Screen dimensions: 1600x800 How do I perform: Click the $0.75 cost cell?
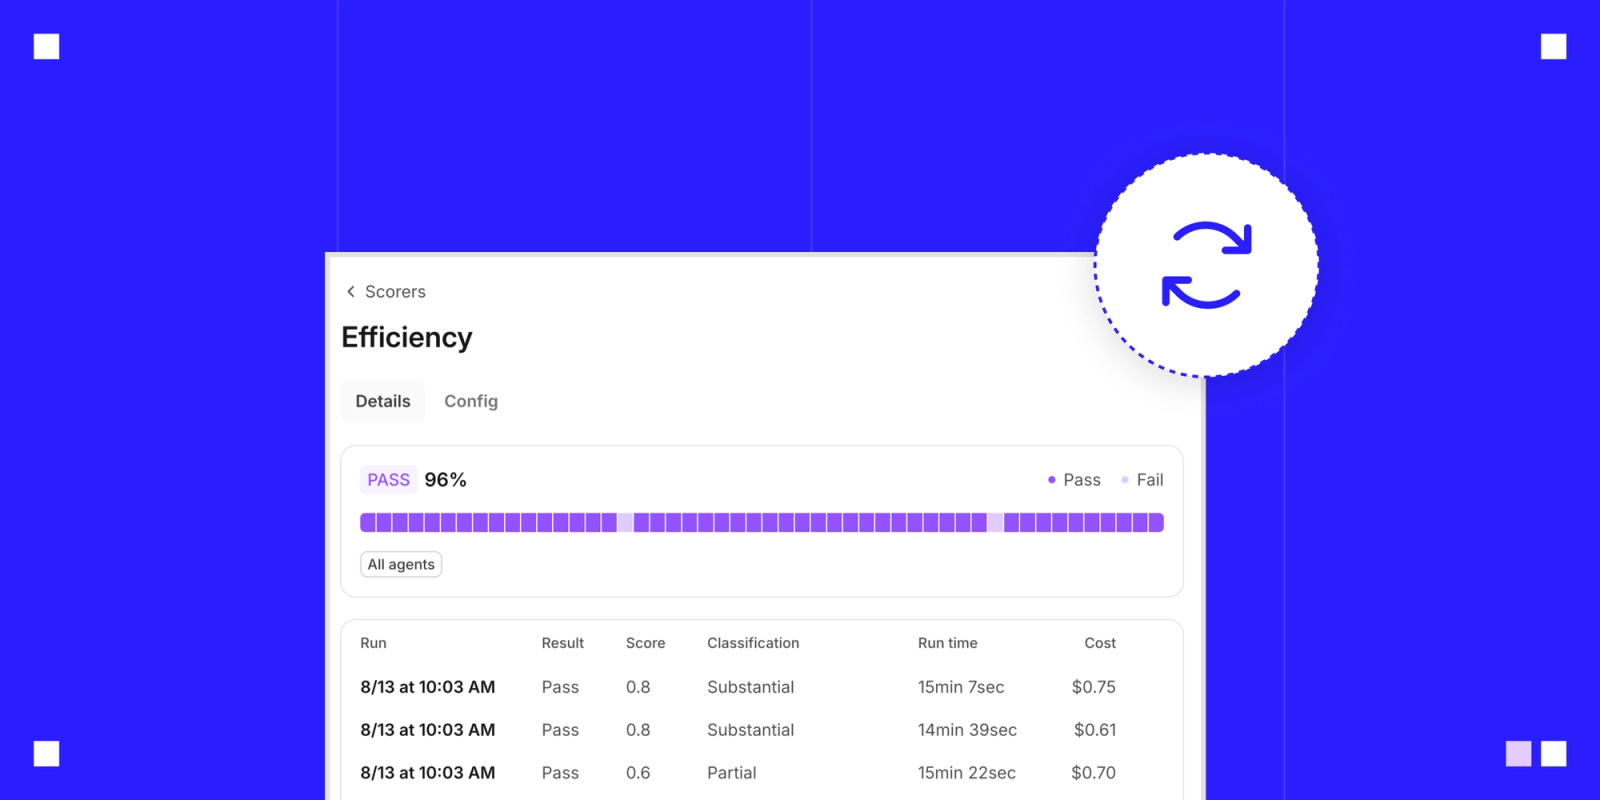pos(1094,687)
